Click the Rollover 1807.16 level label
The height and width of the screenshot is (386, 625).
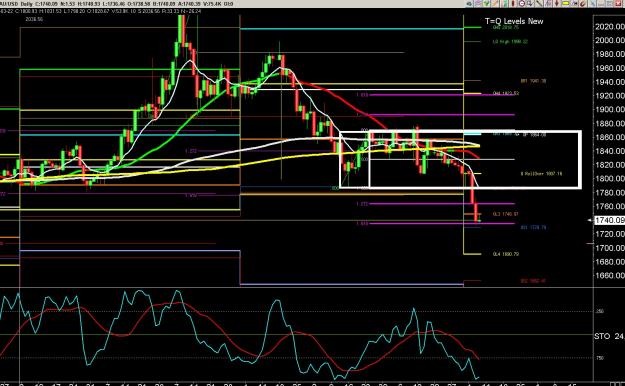[x=542, y=173]
